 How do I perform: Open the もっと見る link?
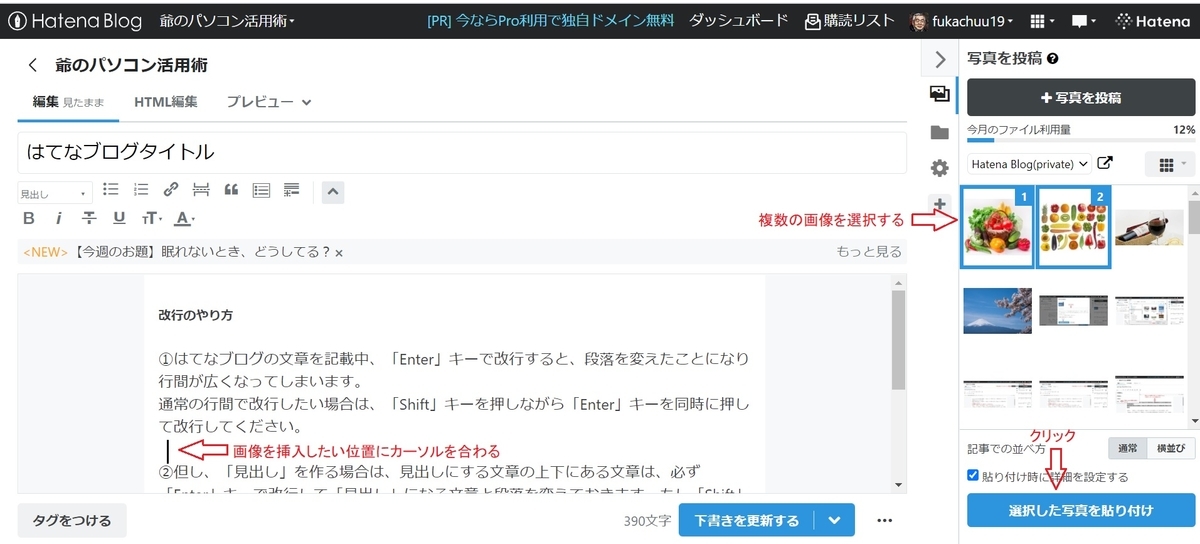pyautogui.click(x=869, y=252)
